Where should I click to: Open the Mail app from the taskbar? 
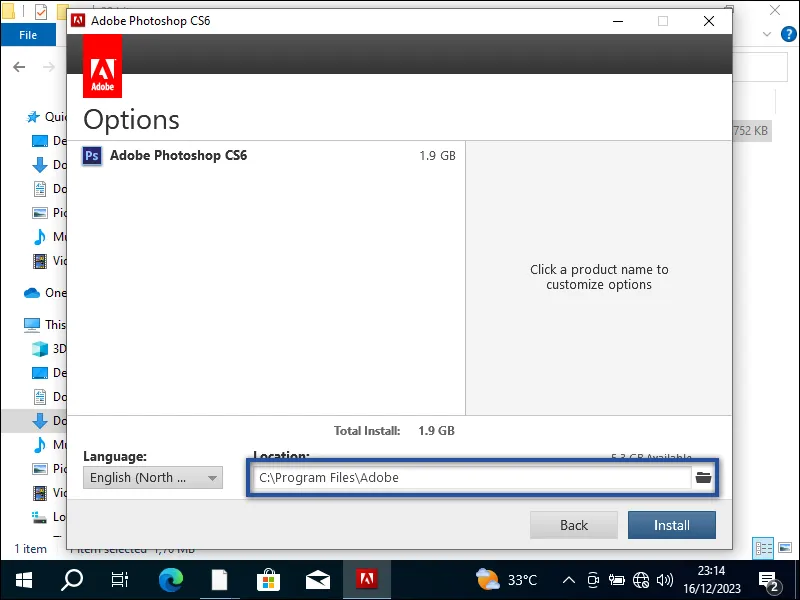[318, 578]
